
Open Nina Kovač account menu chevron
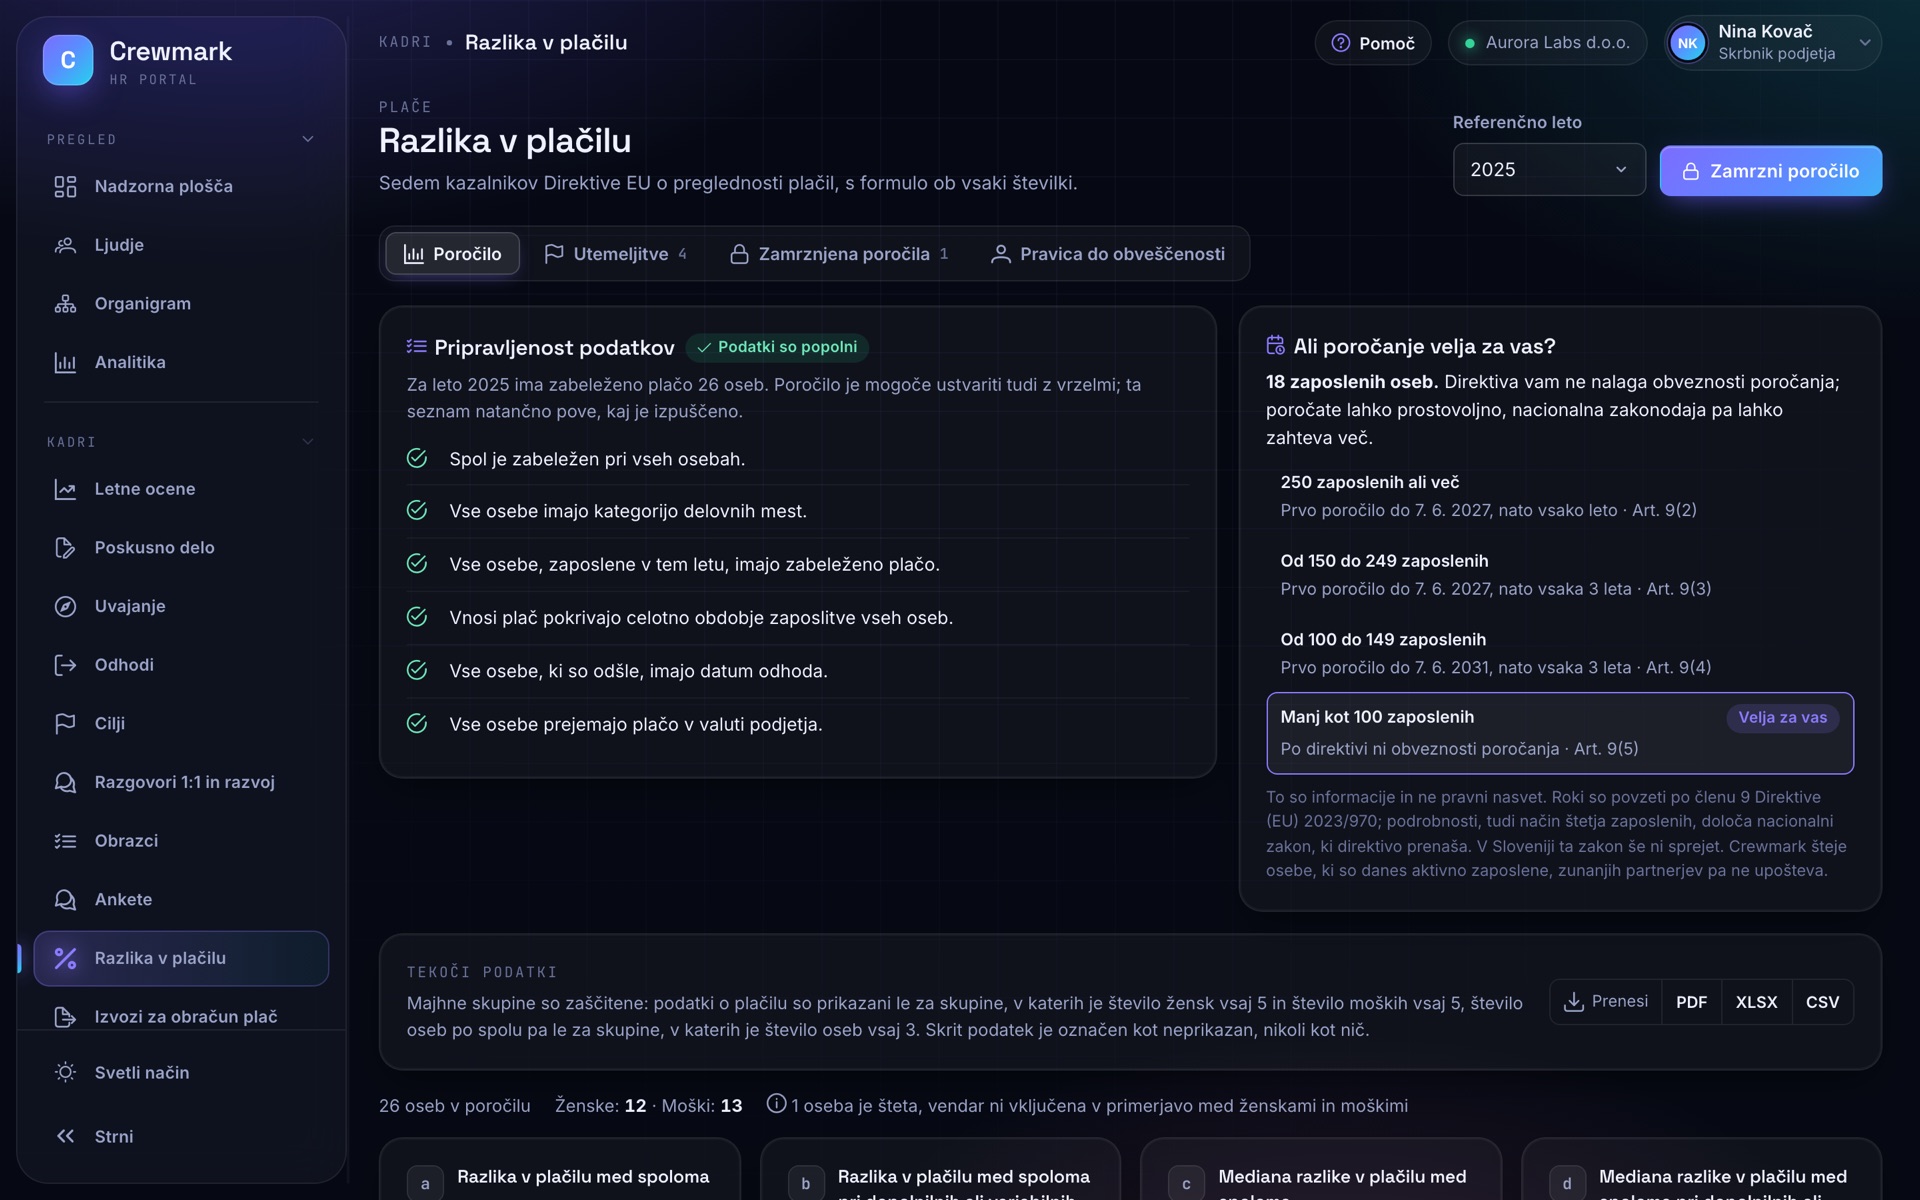[x=1865, y=43]
